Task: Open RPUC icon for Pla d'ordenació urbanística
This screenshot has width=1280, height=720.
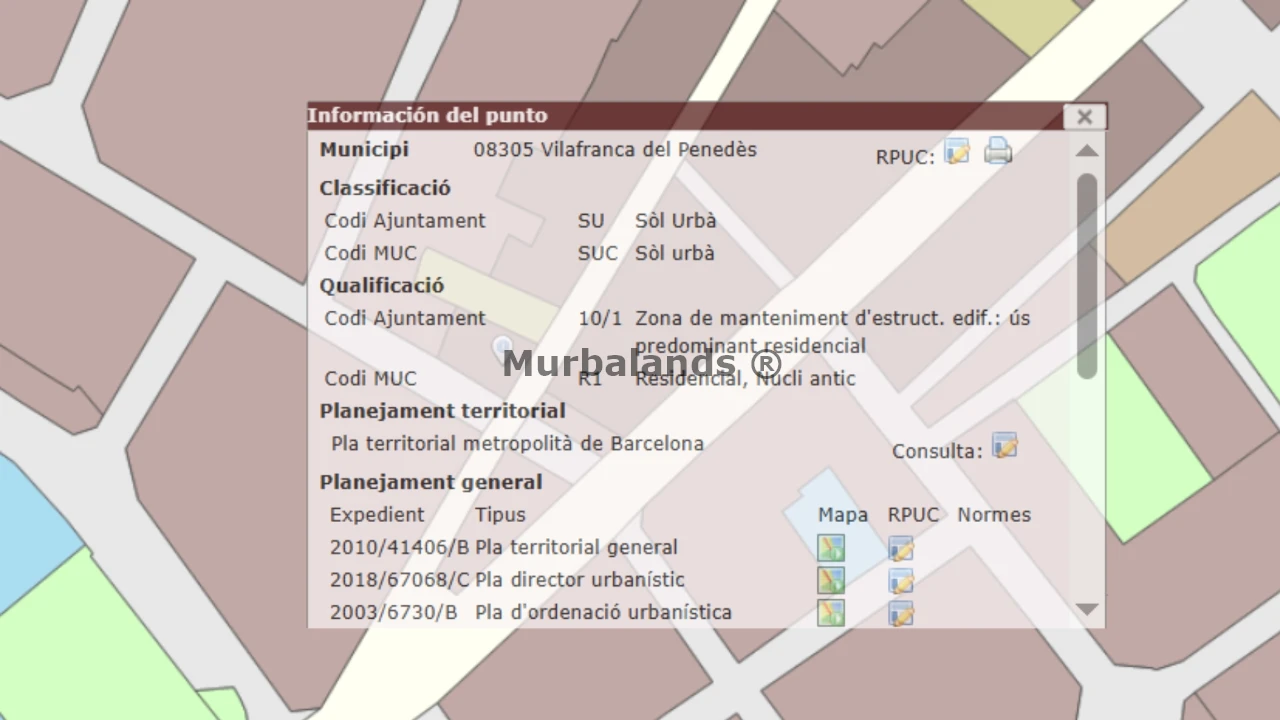Action: pyautogui.click(x=901, y=612)
